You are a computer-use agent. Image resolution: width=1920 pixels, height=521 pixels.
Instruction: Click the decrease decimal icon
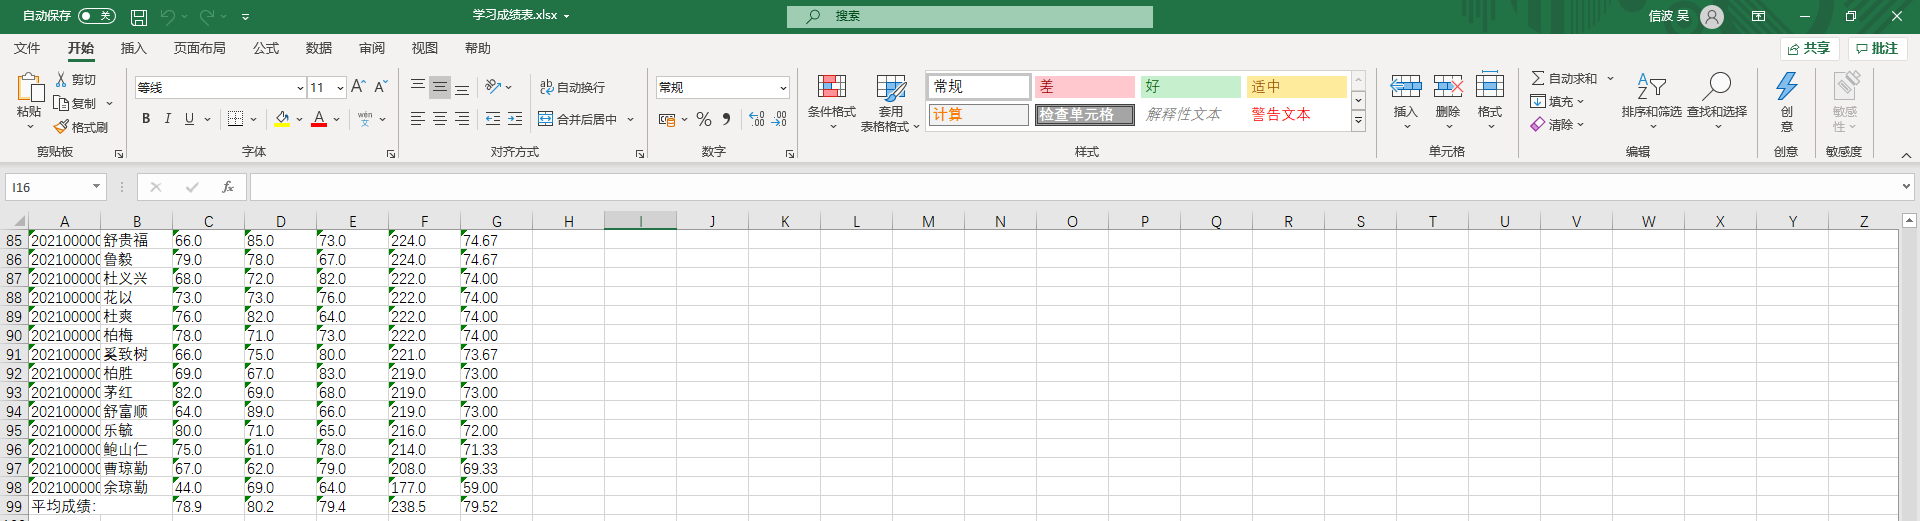[x=779, y=119]
